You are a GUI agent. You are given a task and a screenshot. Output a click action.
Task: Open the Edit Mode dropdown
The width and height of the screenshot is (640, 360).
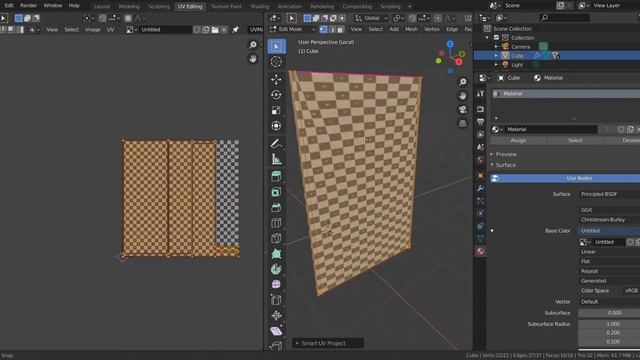(x=292, y=29)
